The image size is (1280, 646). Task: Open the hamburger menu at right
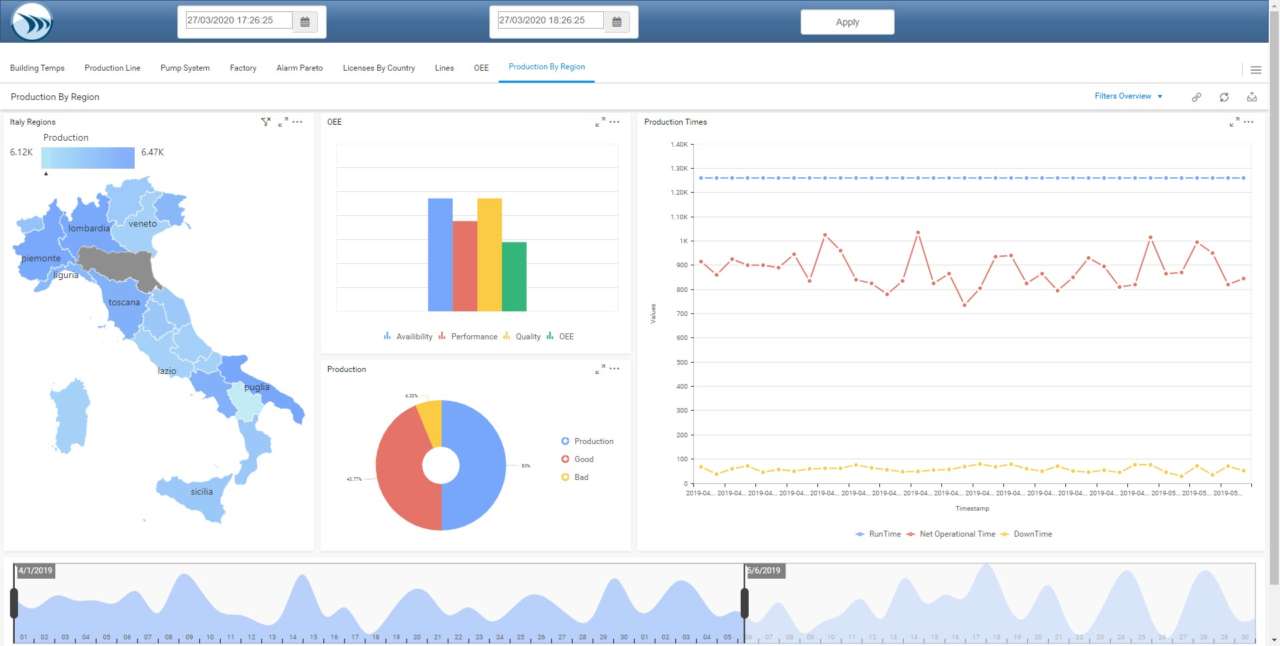1256,69
